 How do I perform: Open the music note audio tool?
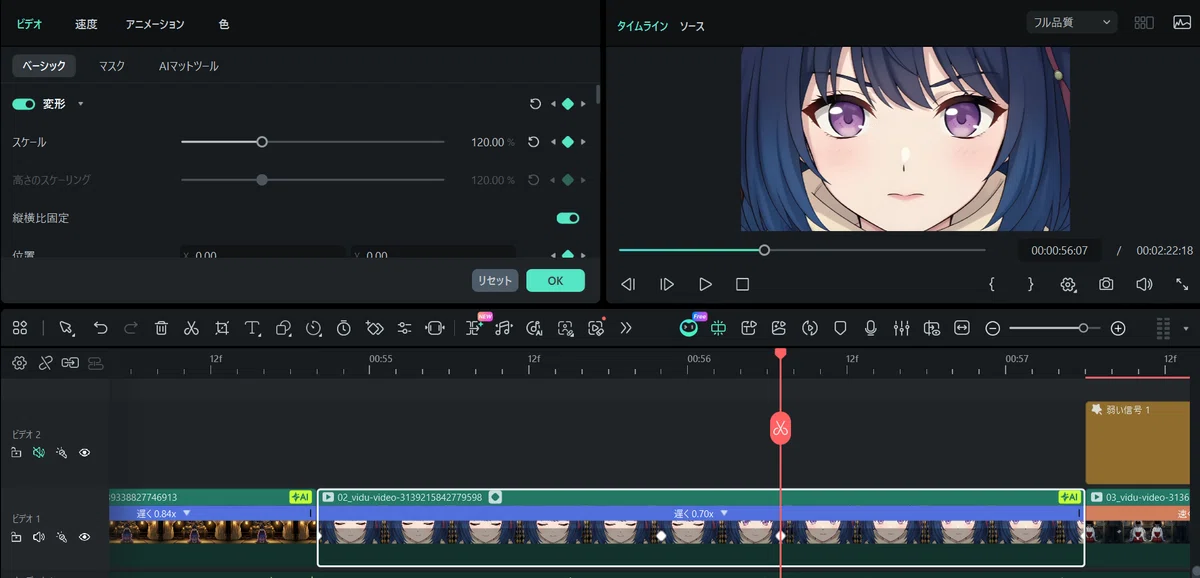point(504,327)
